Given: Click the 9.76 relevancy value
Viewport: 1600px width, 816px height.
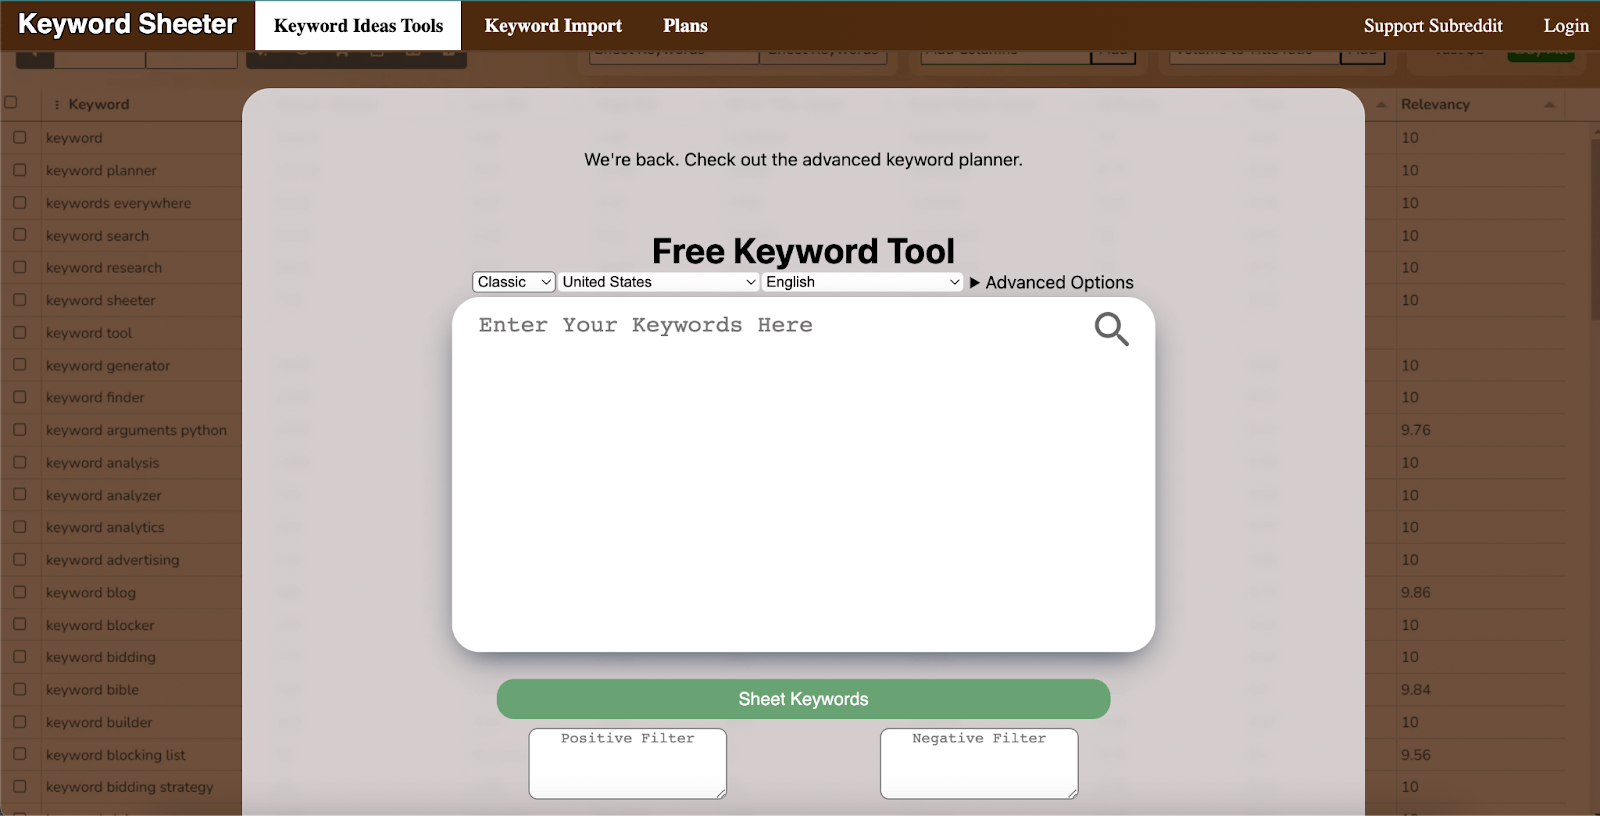Looking at the screenshot, I should [x=1415, y=430].
